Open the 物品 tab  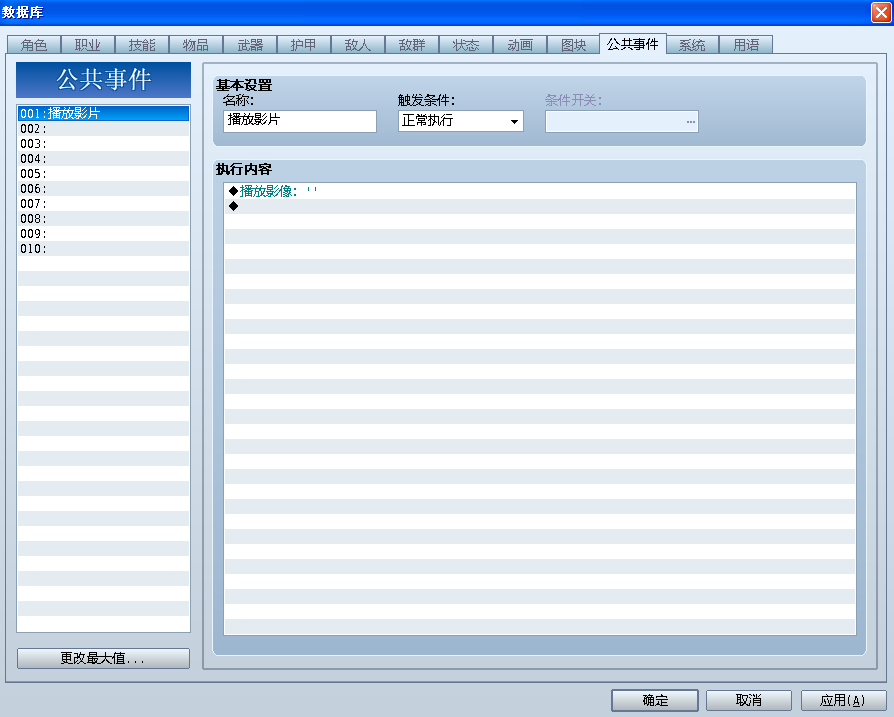(196, 44)
